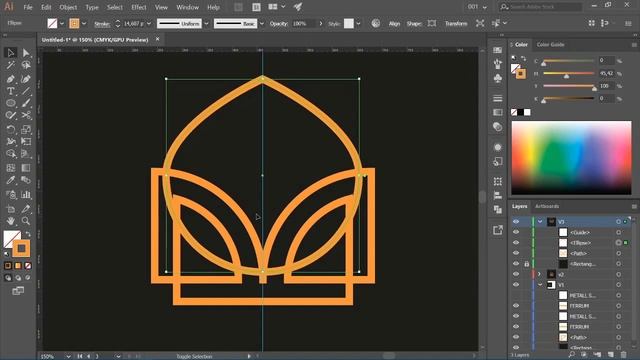
Task: Open the fill swatch dropdown
Action: [62, 24]
